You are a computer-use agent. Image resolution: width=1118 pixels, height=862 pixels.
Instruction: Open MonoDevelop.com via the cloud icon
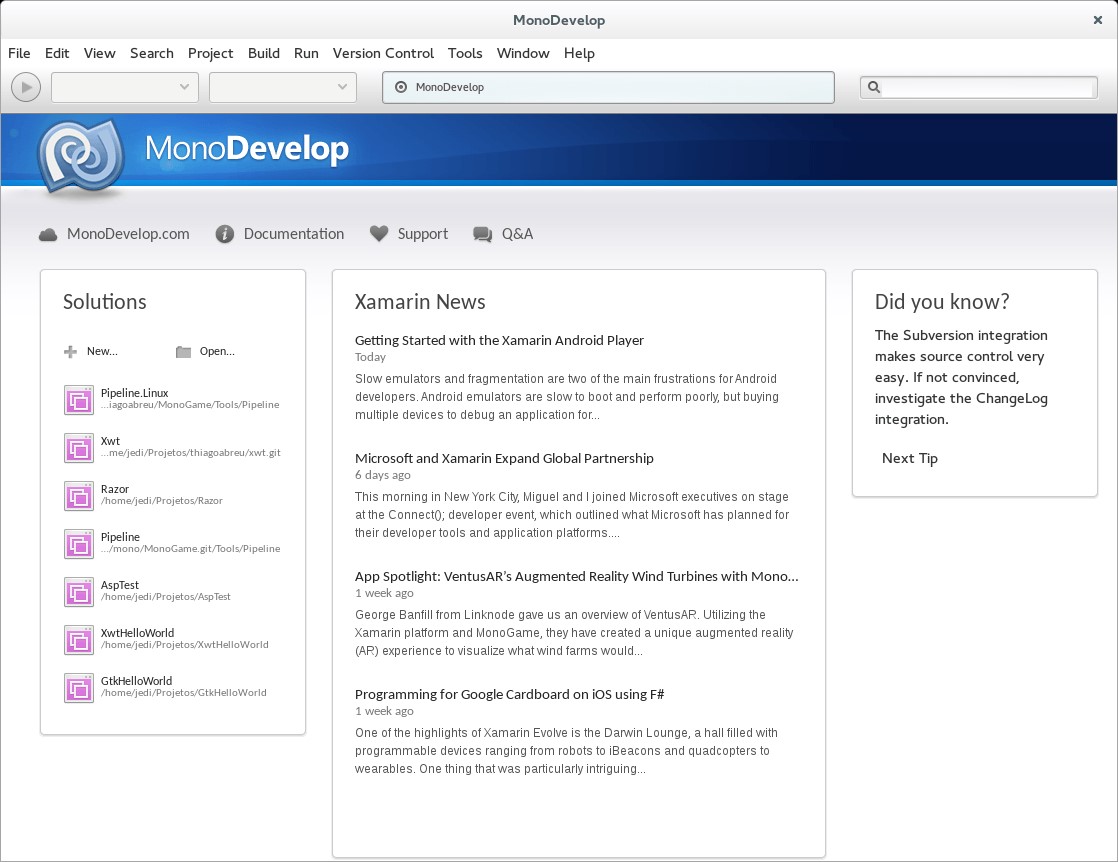47,233
